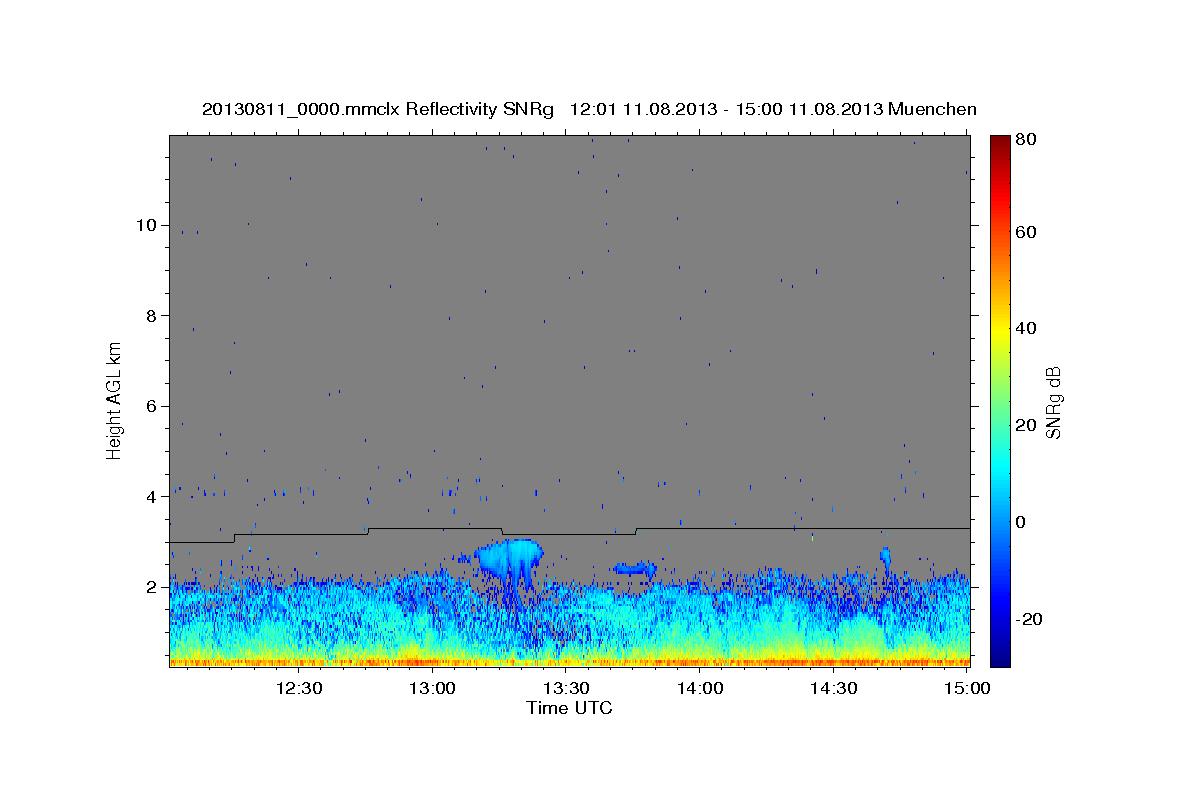Click the dark blue bottom of colorbar
This screenshot has height=800, width=1200.
click(1000, 655)
